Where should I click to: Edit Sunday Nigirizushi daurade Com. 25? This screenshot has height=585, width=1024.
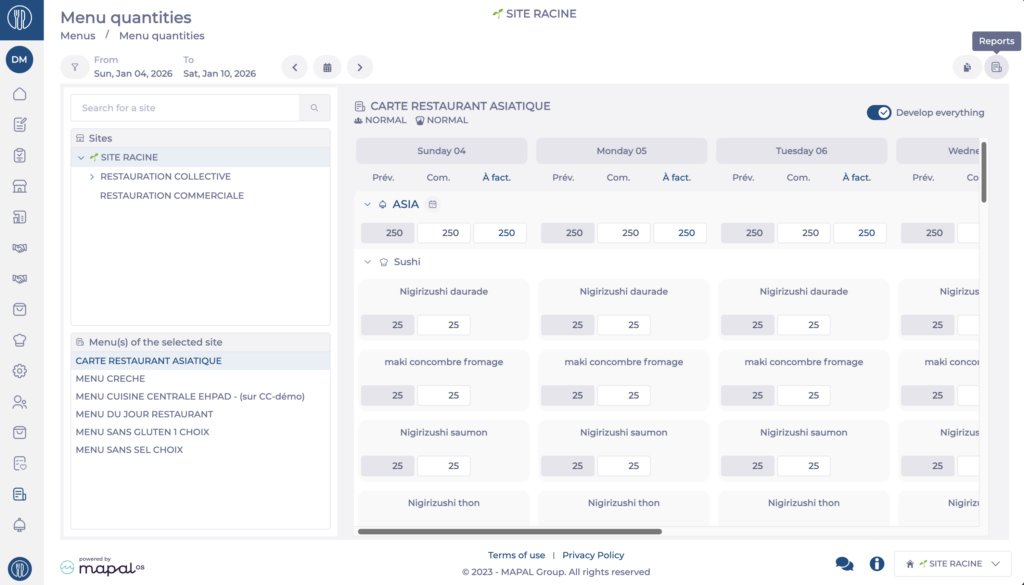443,324
